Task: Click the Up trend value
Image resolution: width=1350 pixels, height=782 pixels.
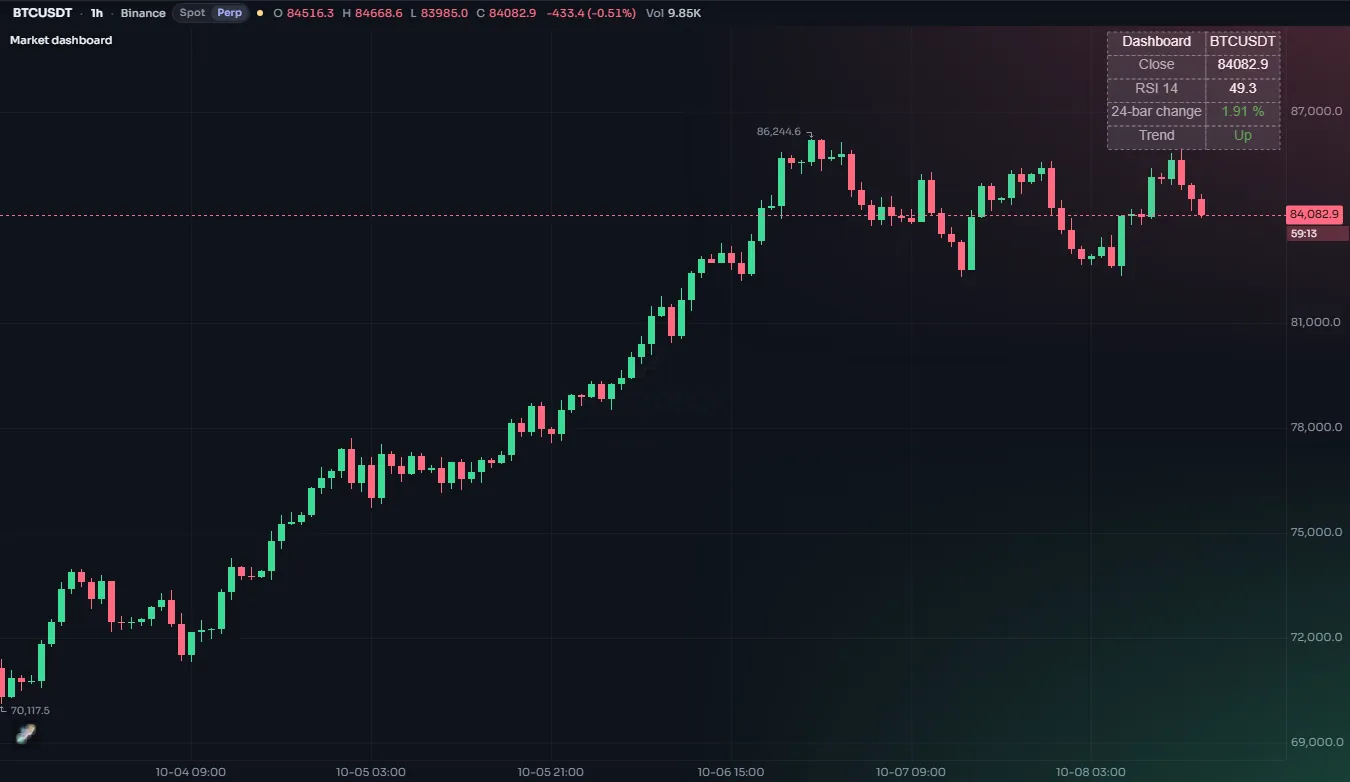Action: pyautogui.click(x=1243, y=135)
